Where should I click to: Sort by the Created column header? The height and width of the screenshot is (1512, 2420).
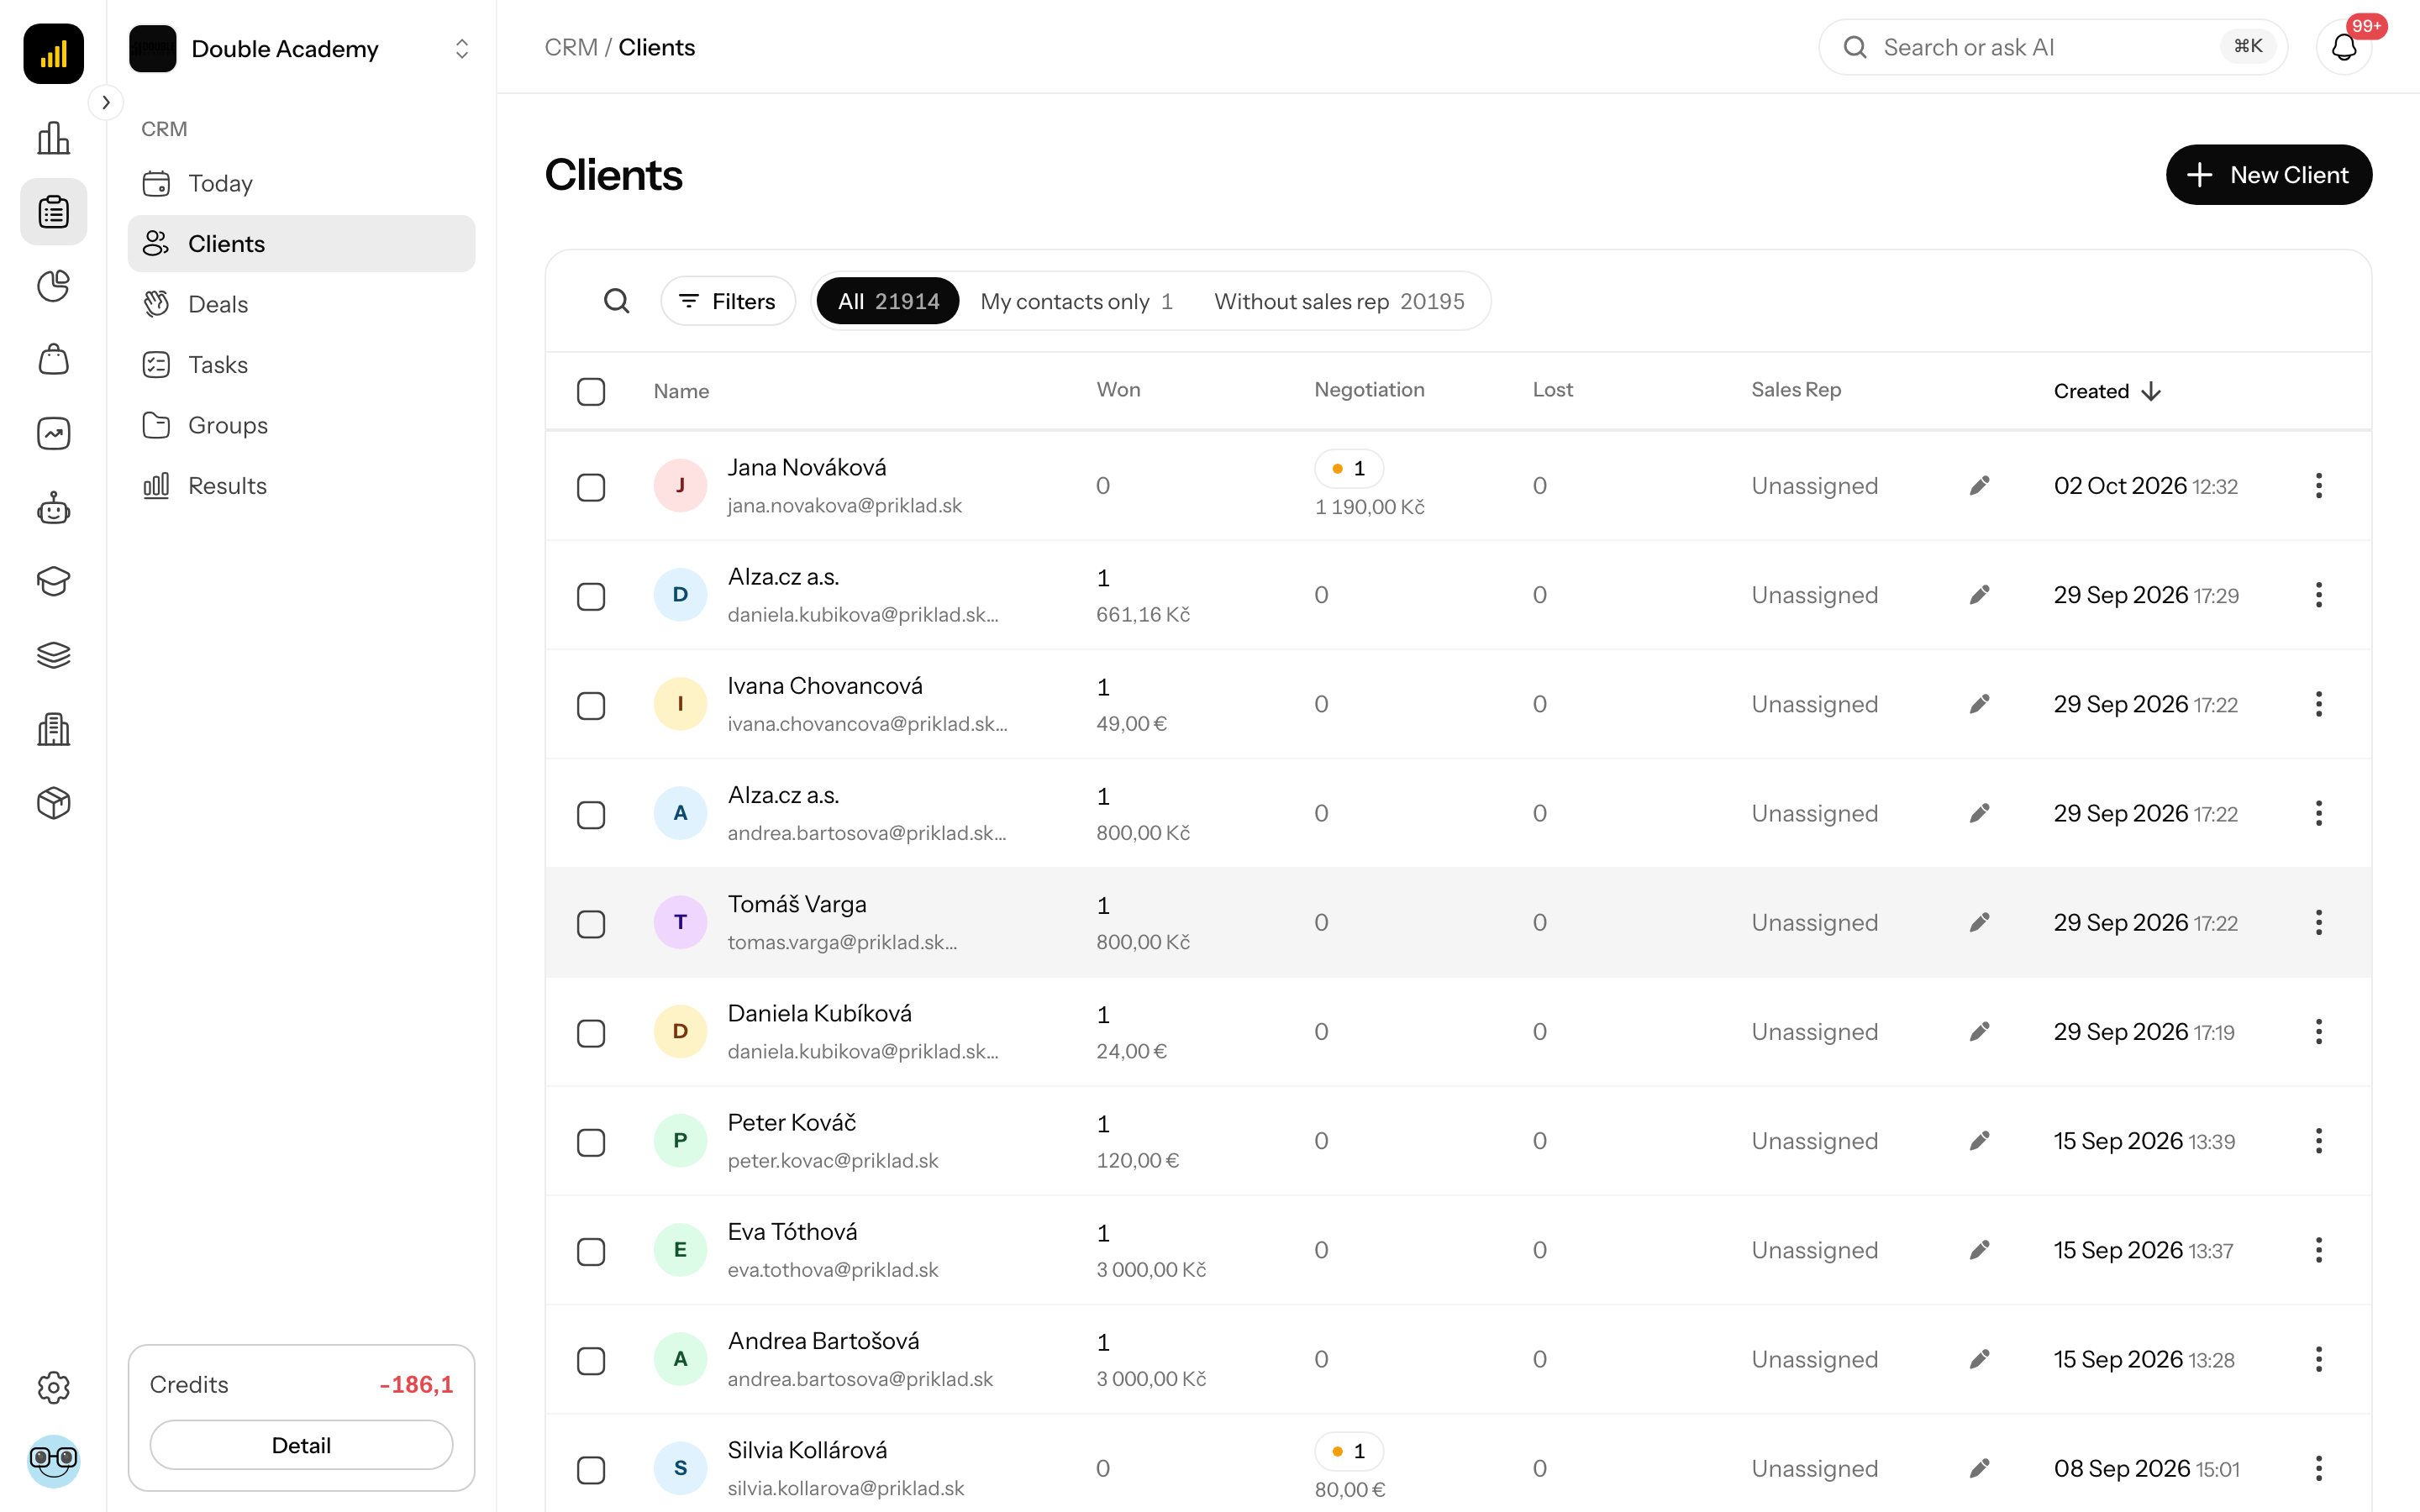click(x=2107, y=391)
